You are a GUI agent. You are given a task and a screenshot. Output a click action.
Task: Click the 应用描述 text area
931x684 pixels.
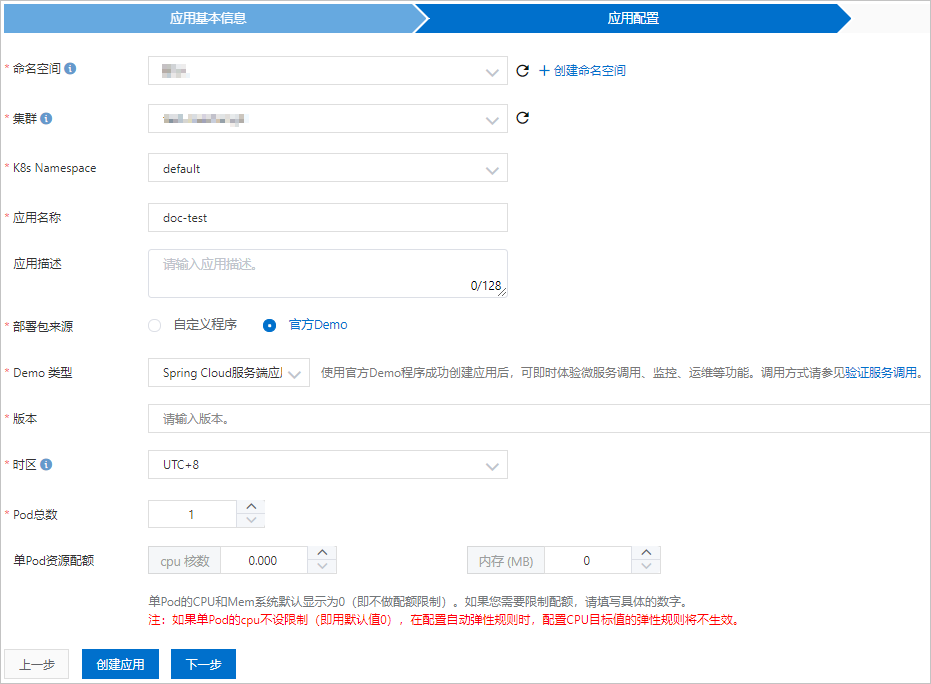(328, 273)
